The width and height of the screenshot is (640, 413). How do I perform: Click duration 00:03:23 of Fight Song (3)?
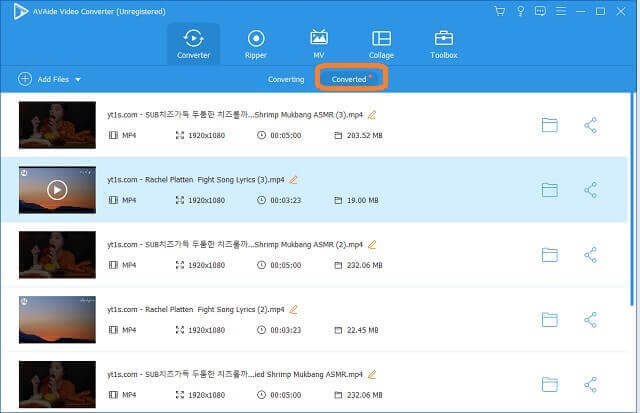pyautogui.click(x=286, y=200)
